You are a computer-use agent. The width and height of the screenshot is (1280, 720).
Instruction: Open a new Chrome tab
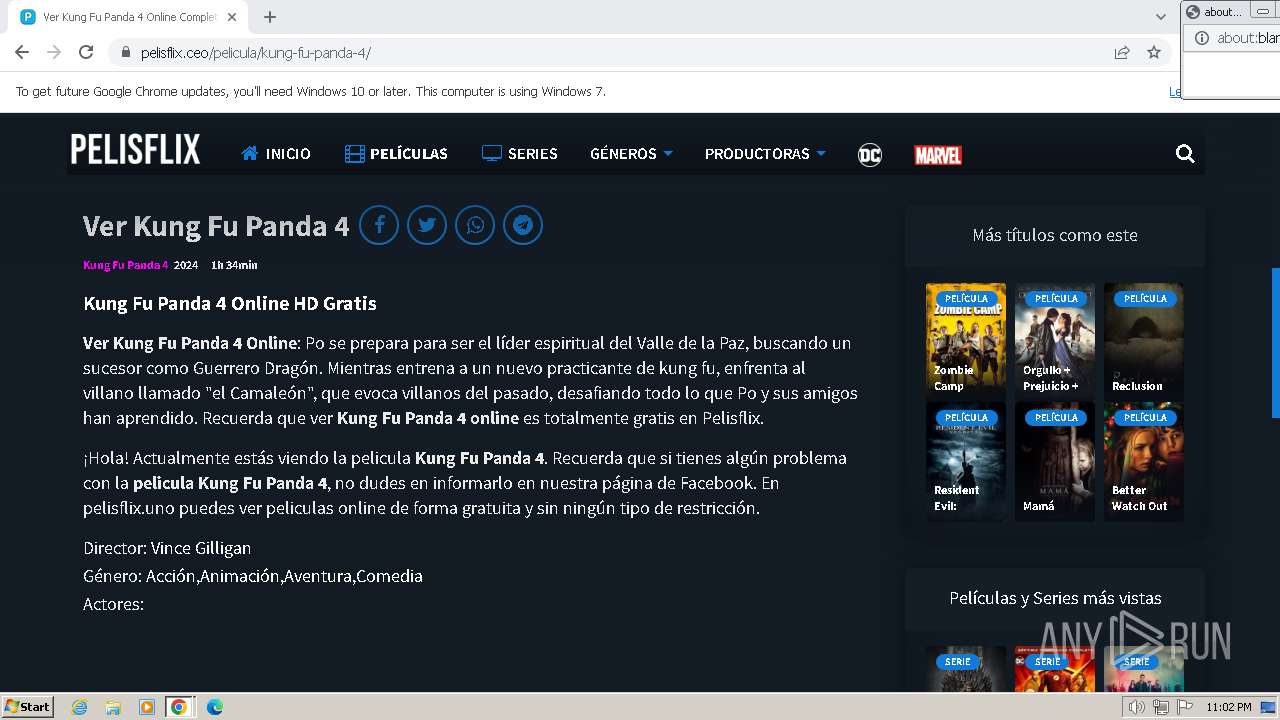pyautogui.click(x=270, y=17)
